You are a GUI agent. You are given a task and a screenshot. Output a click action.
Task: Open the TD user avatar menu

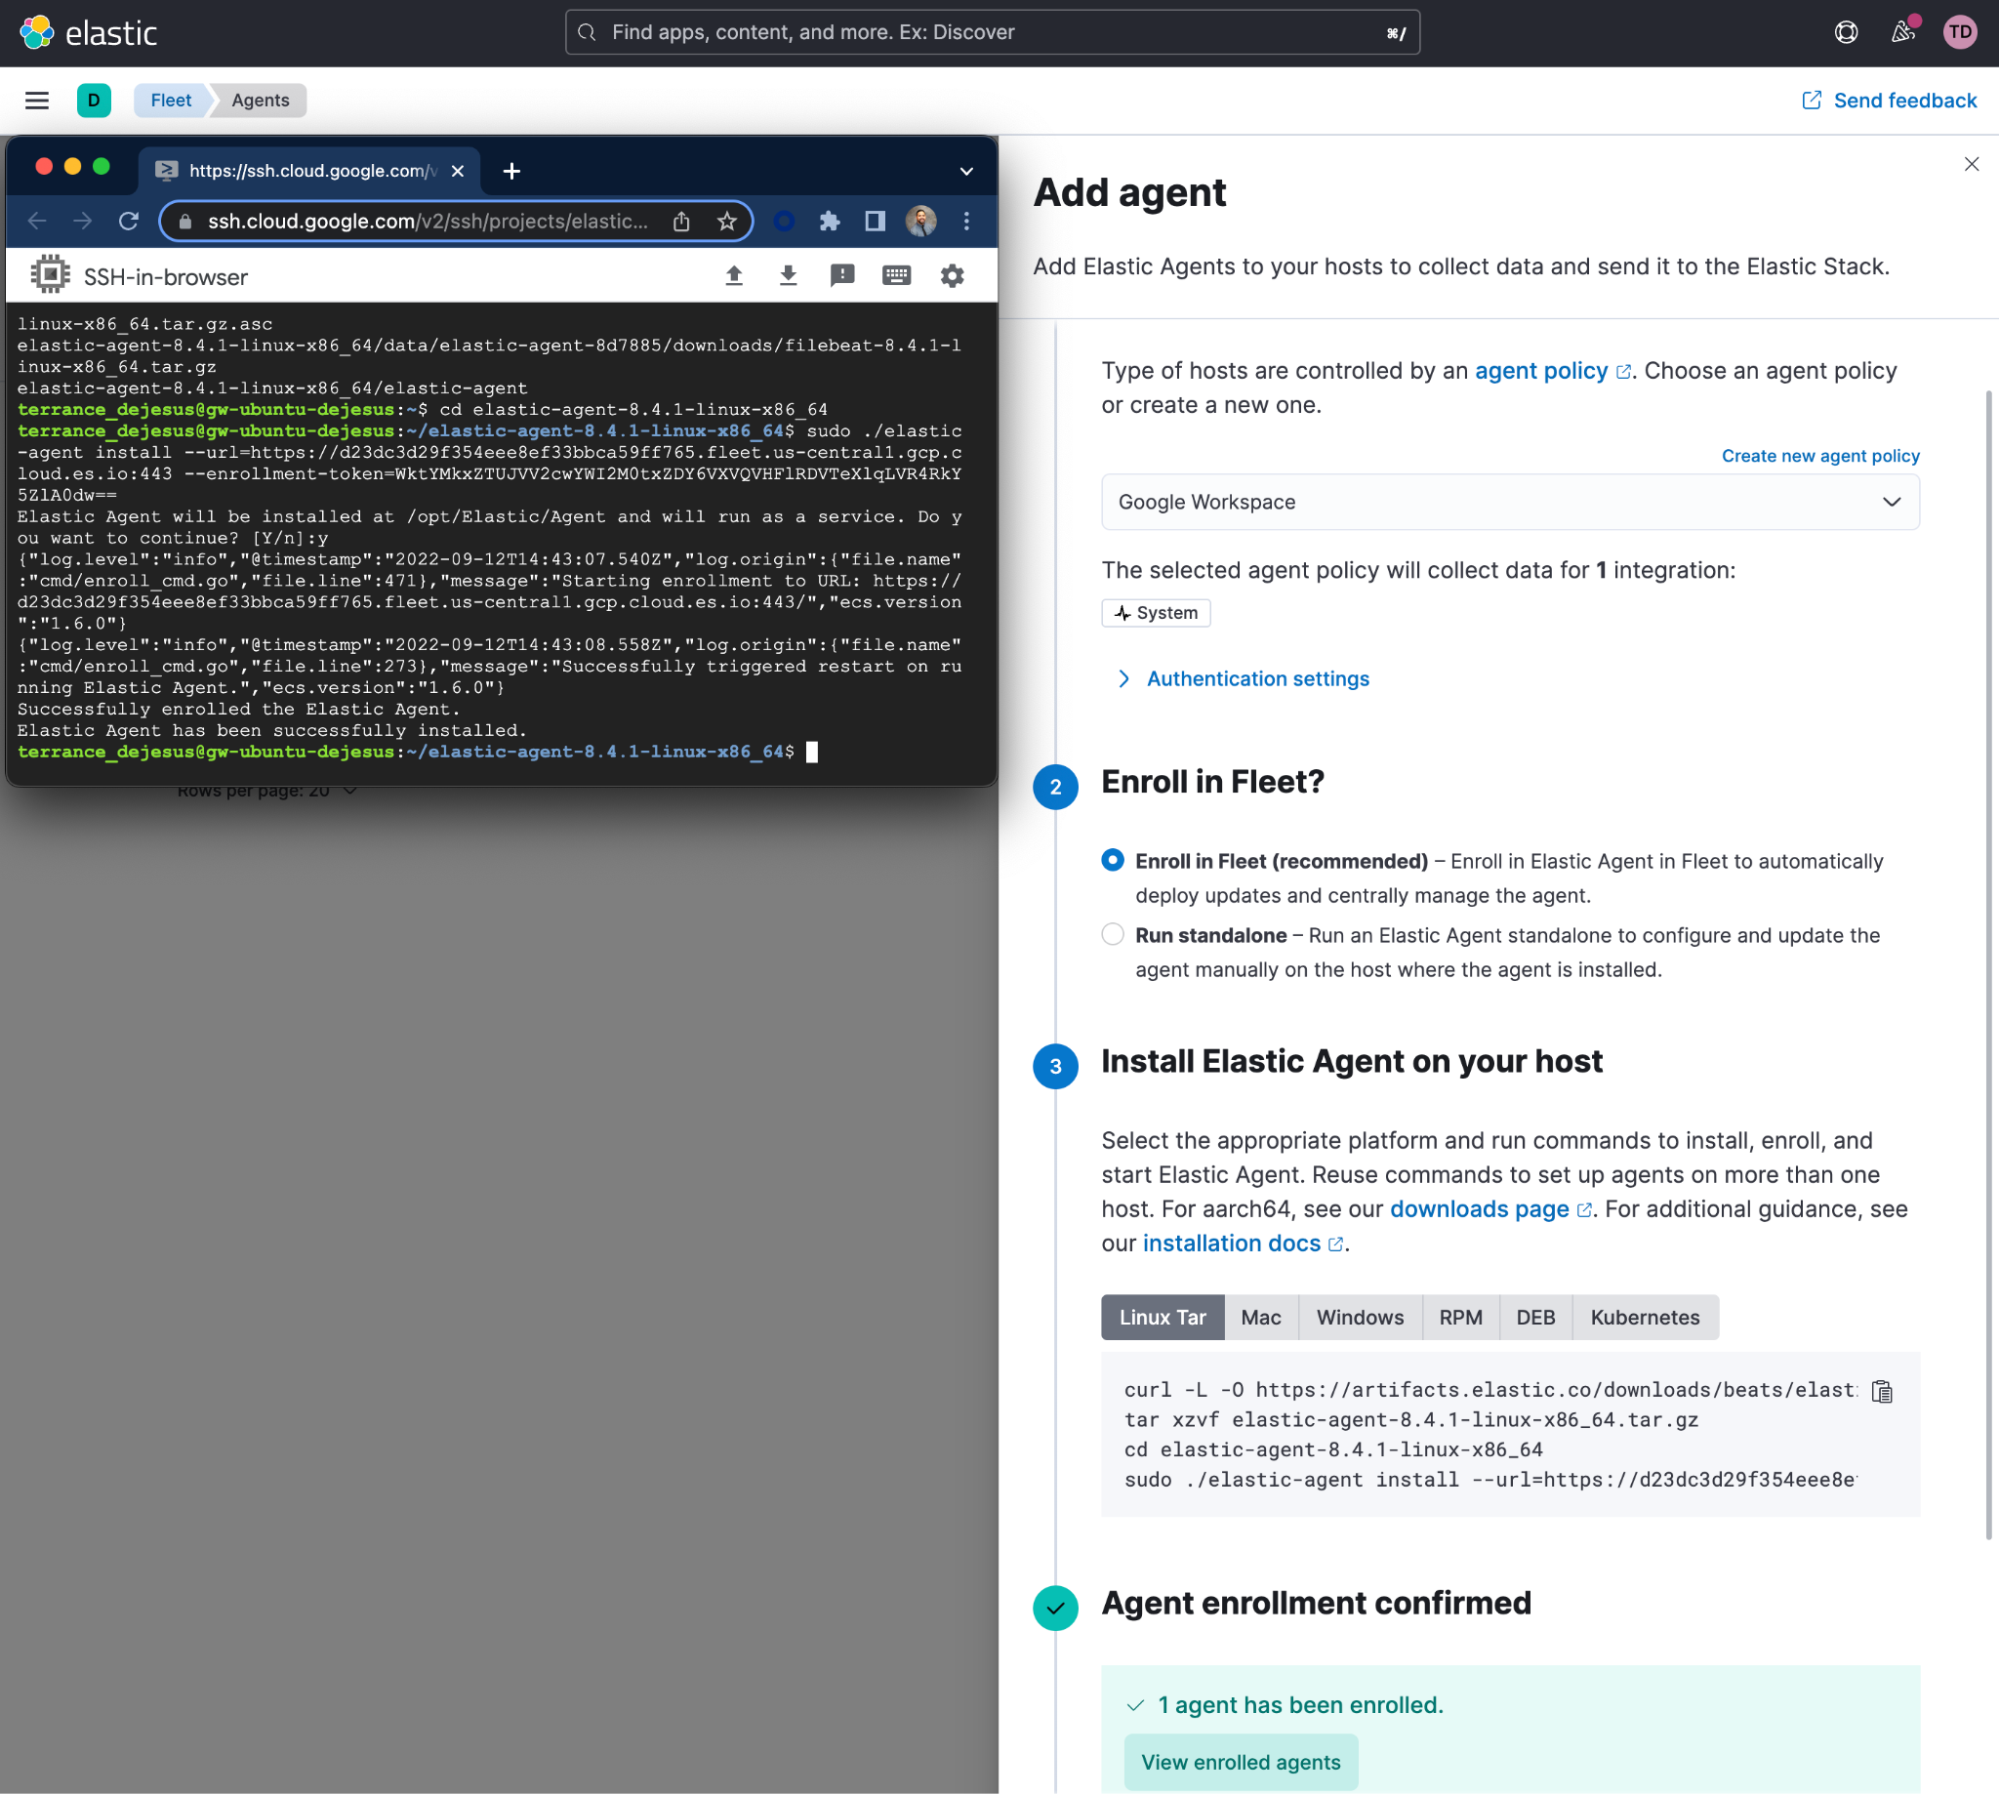point(1960,32)
